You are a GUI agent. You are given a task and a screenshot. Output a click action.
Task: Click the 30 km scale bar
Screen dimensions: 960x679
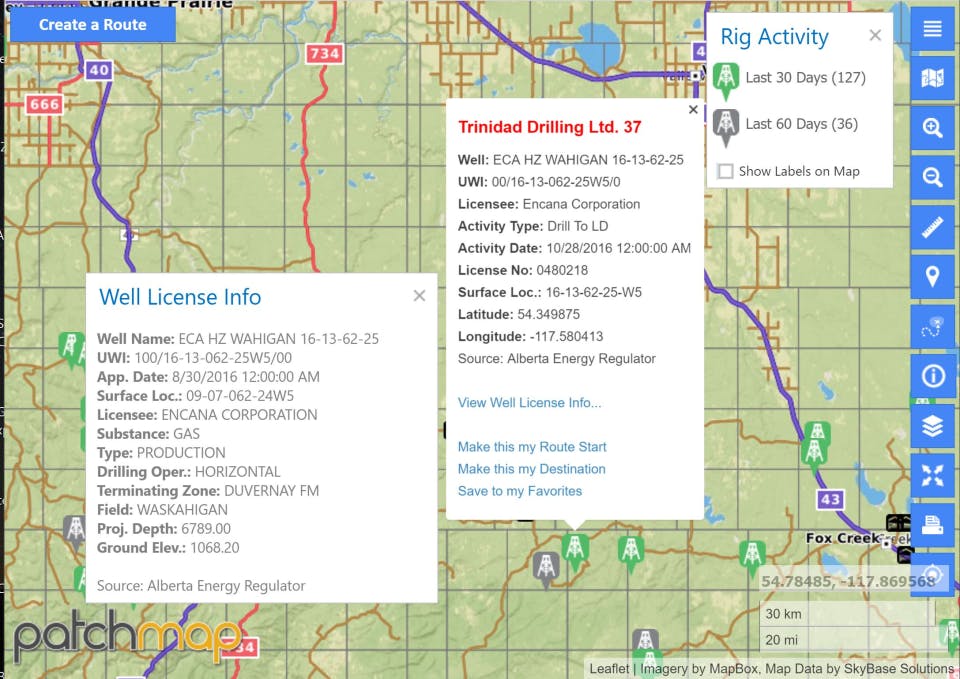[847, 613]
